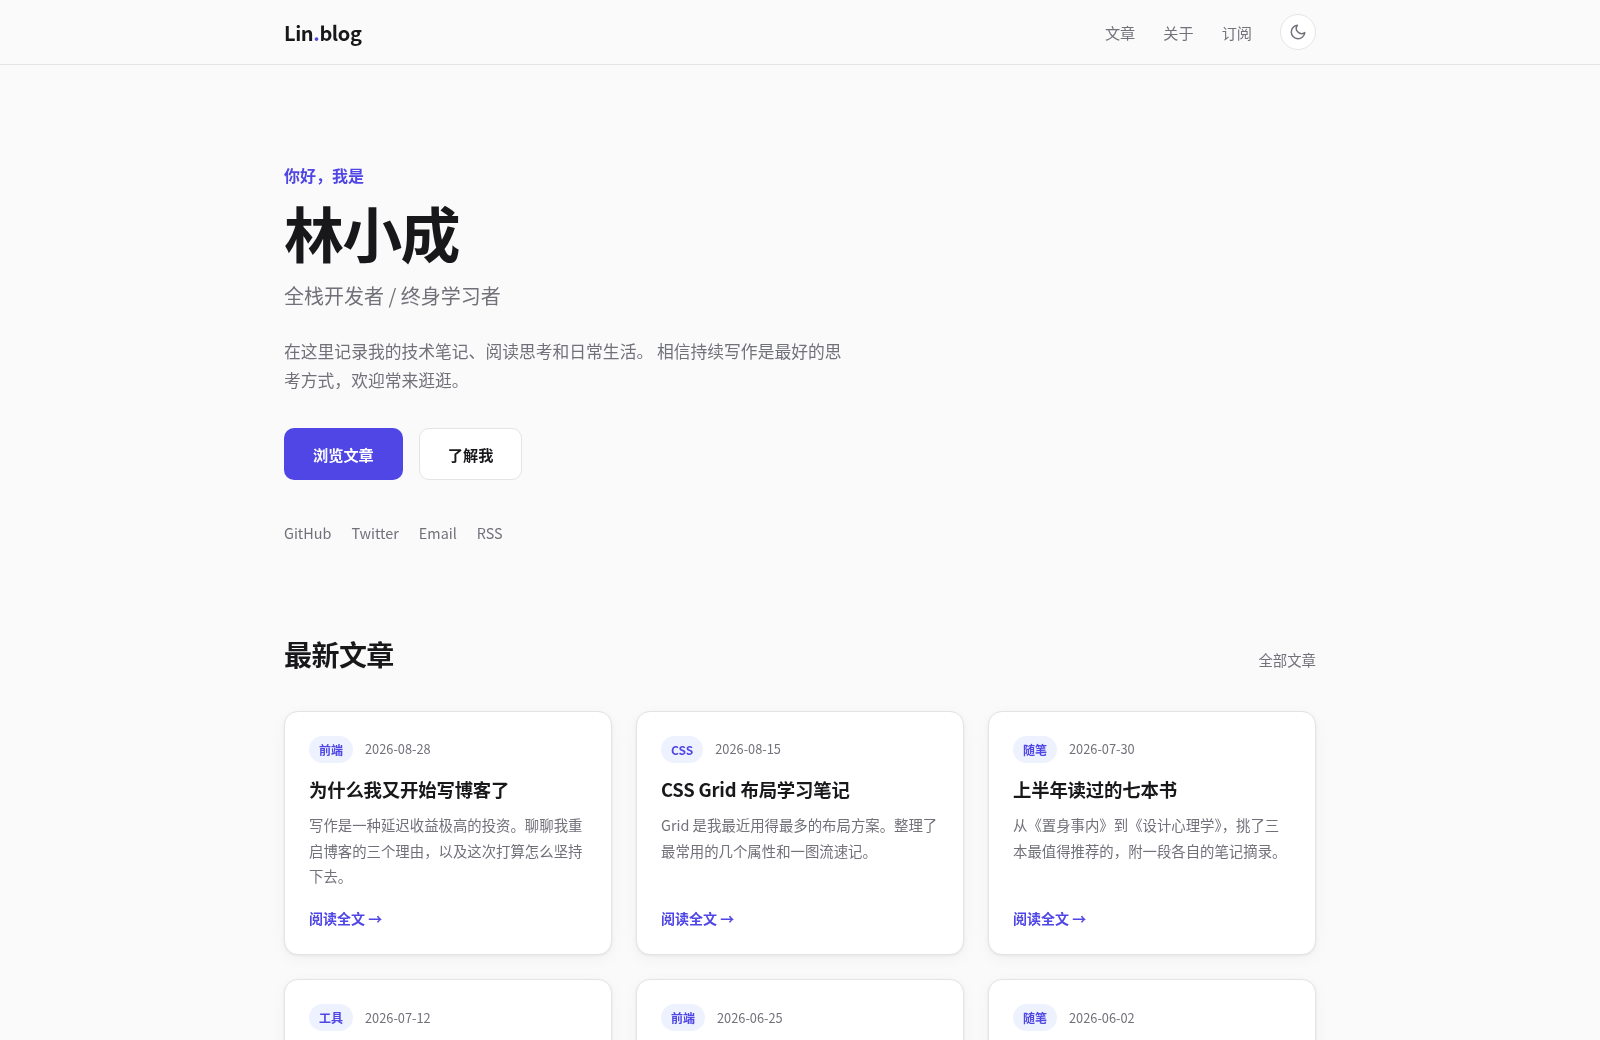The width and height of the screenshot is (1600, 1040).
Task: Select the 前端 tag dated 2026-06-25
Action: coord(683,1018)
